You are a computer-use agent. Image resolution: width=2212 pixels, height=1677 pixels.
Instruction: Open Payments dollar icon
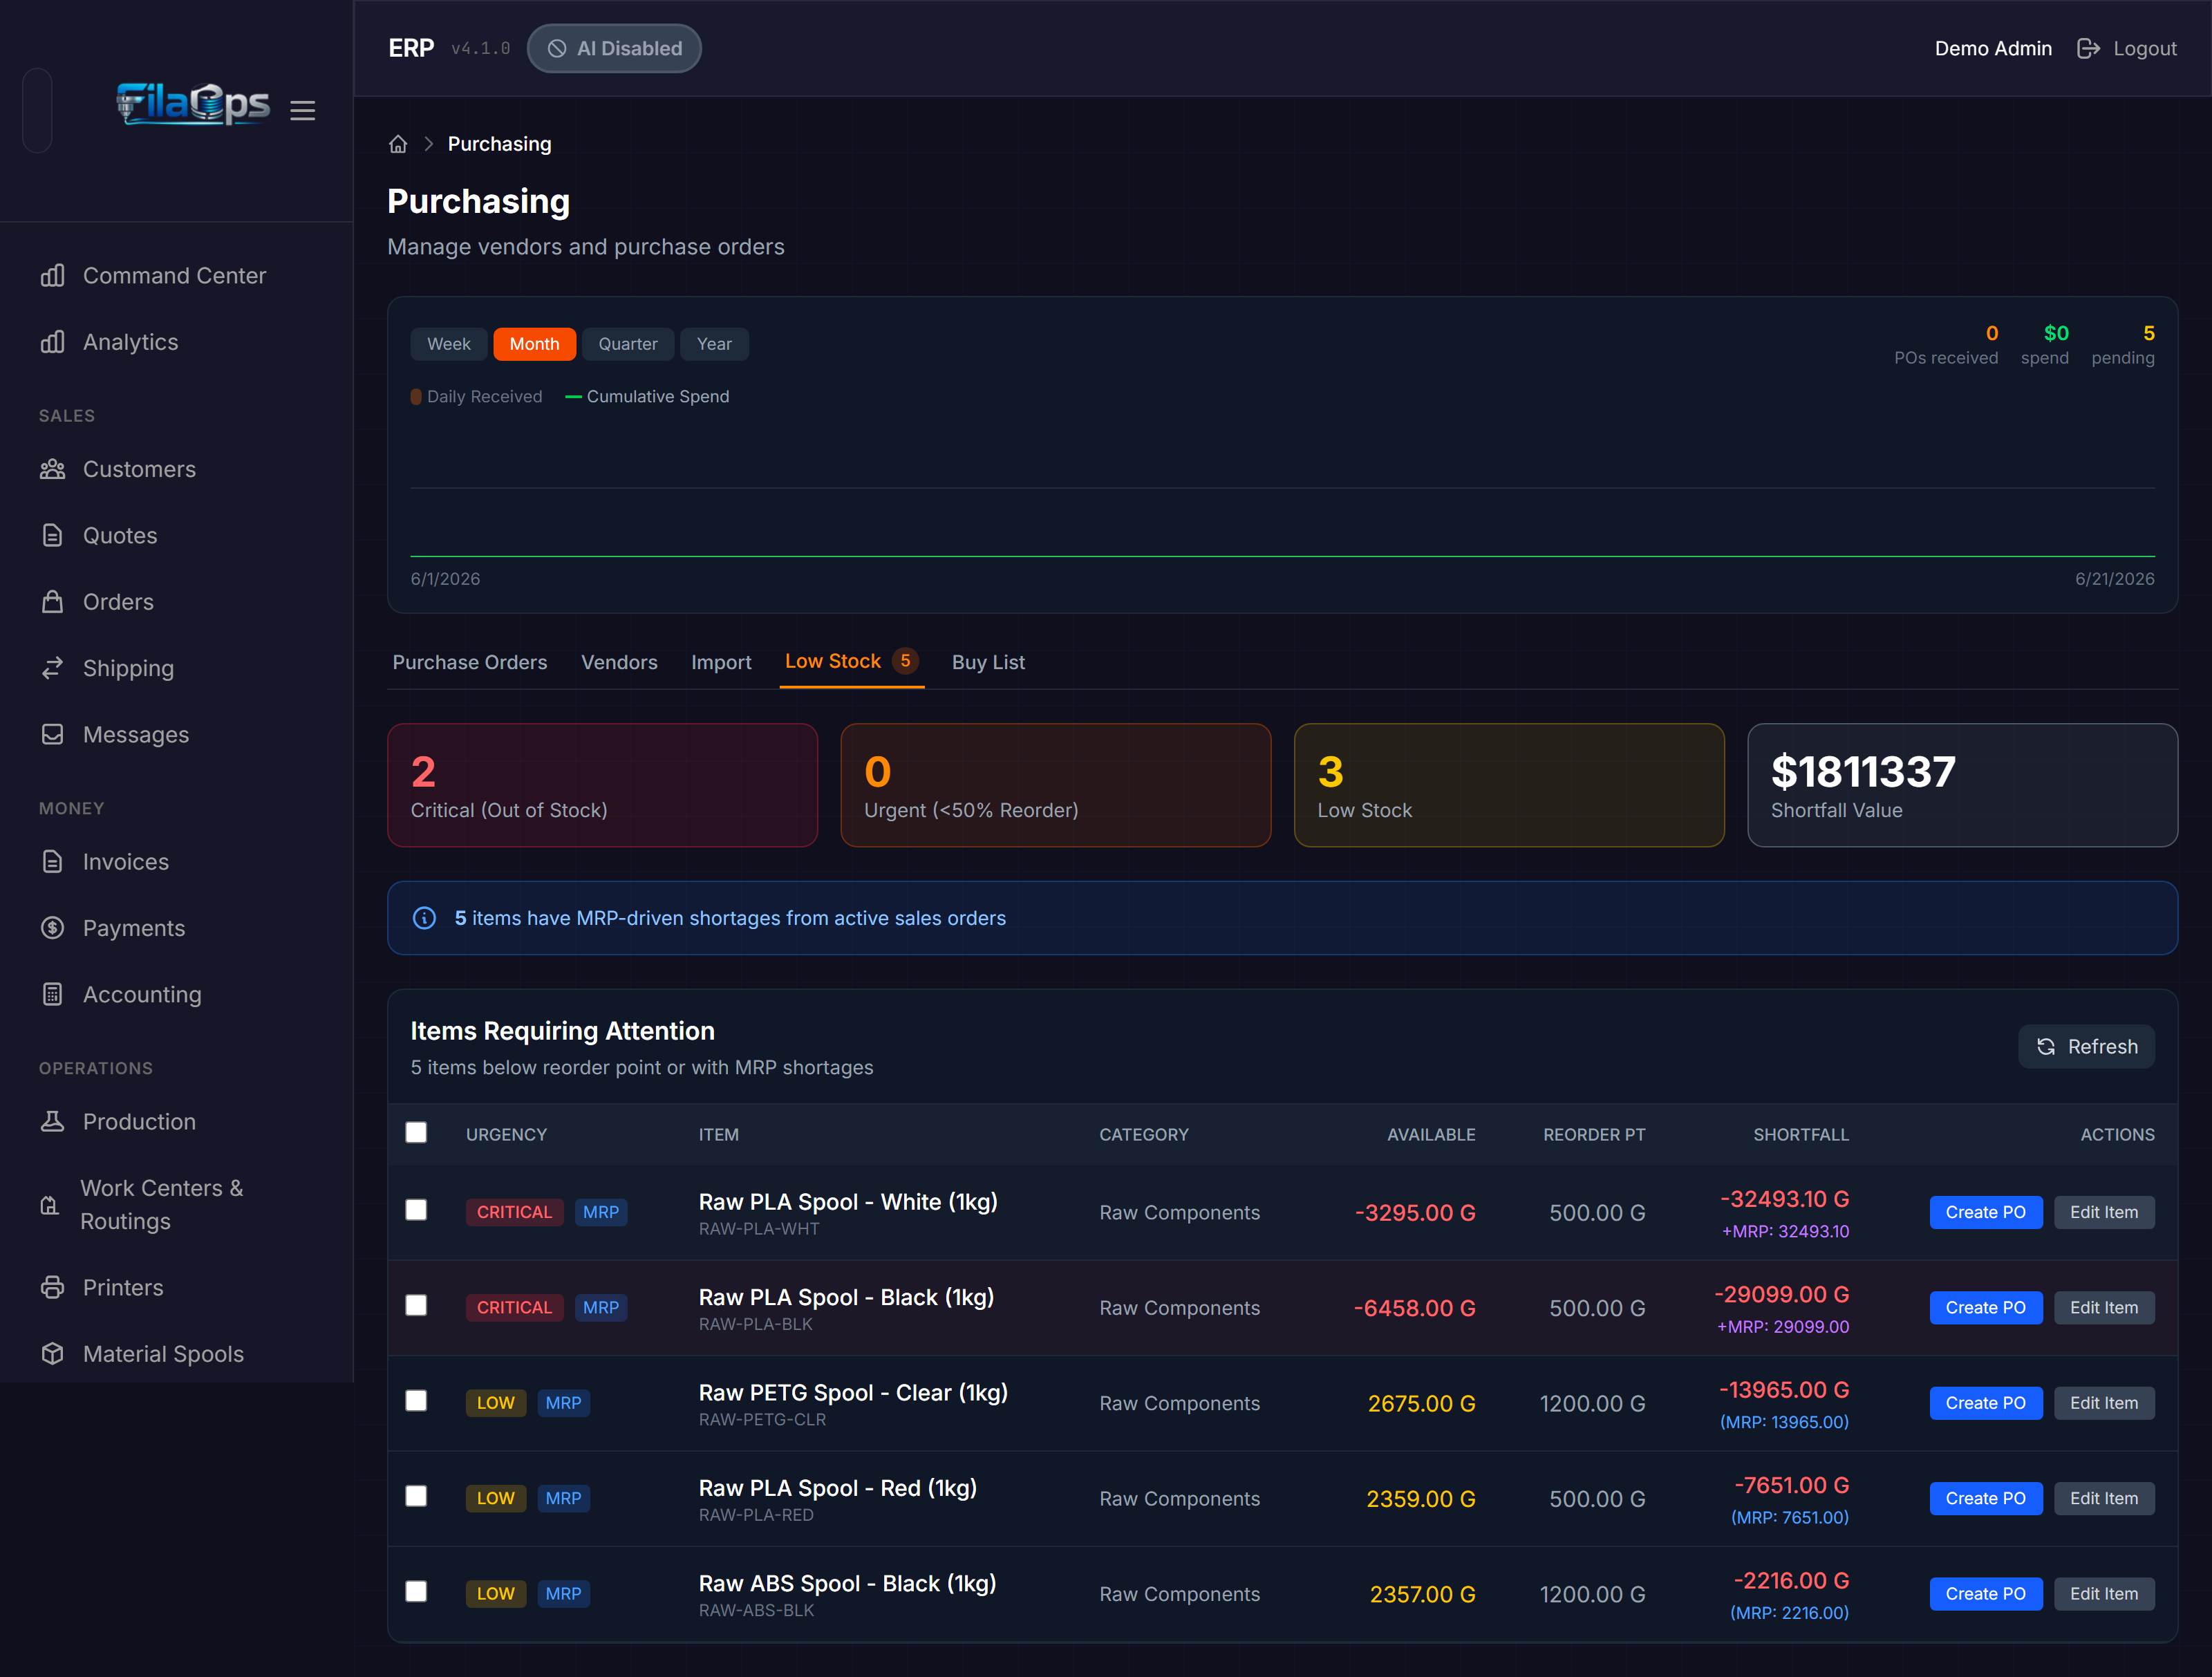point(53,928)
